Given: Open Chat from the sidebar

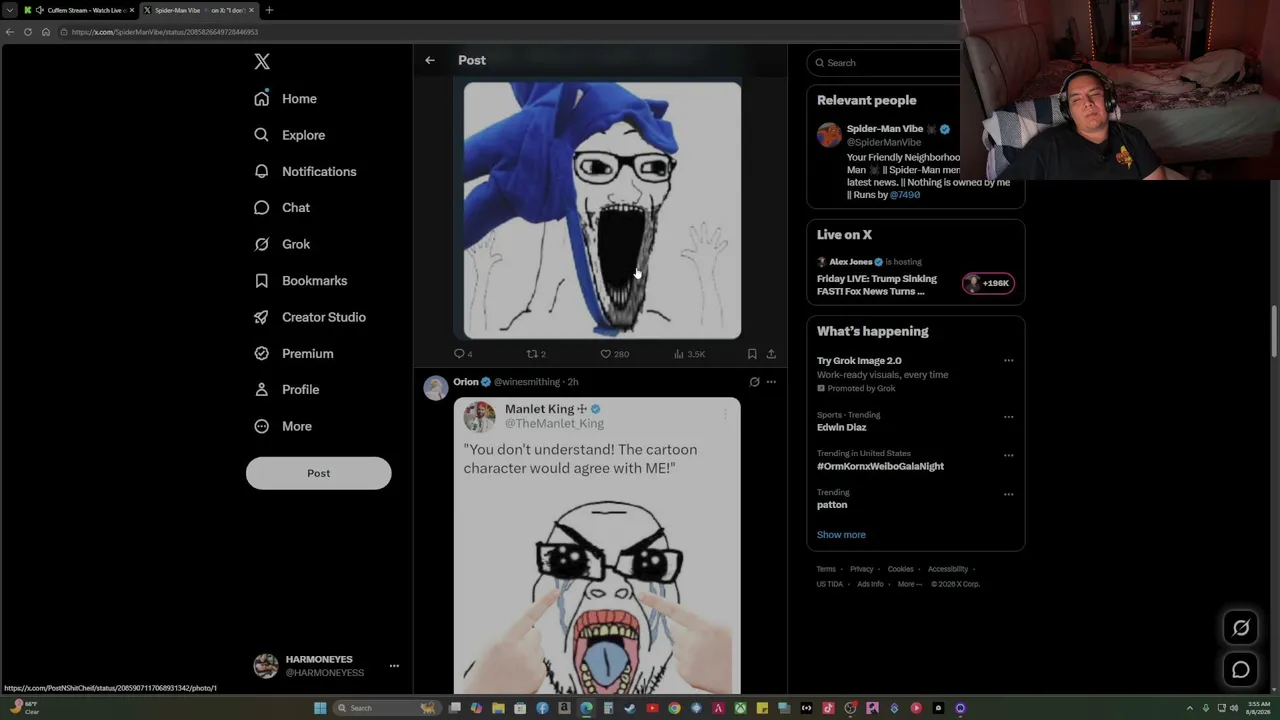Looking at the screenshot, I should (281, 208).
